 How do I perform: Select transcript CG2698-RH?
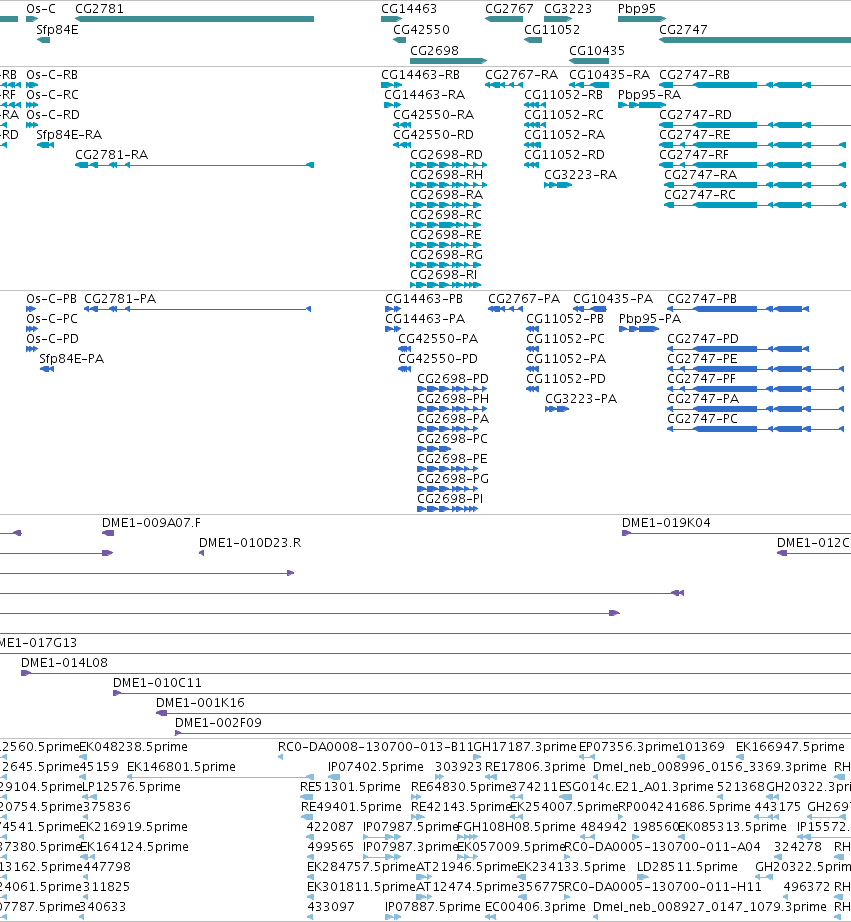point(446,175)
